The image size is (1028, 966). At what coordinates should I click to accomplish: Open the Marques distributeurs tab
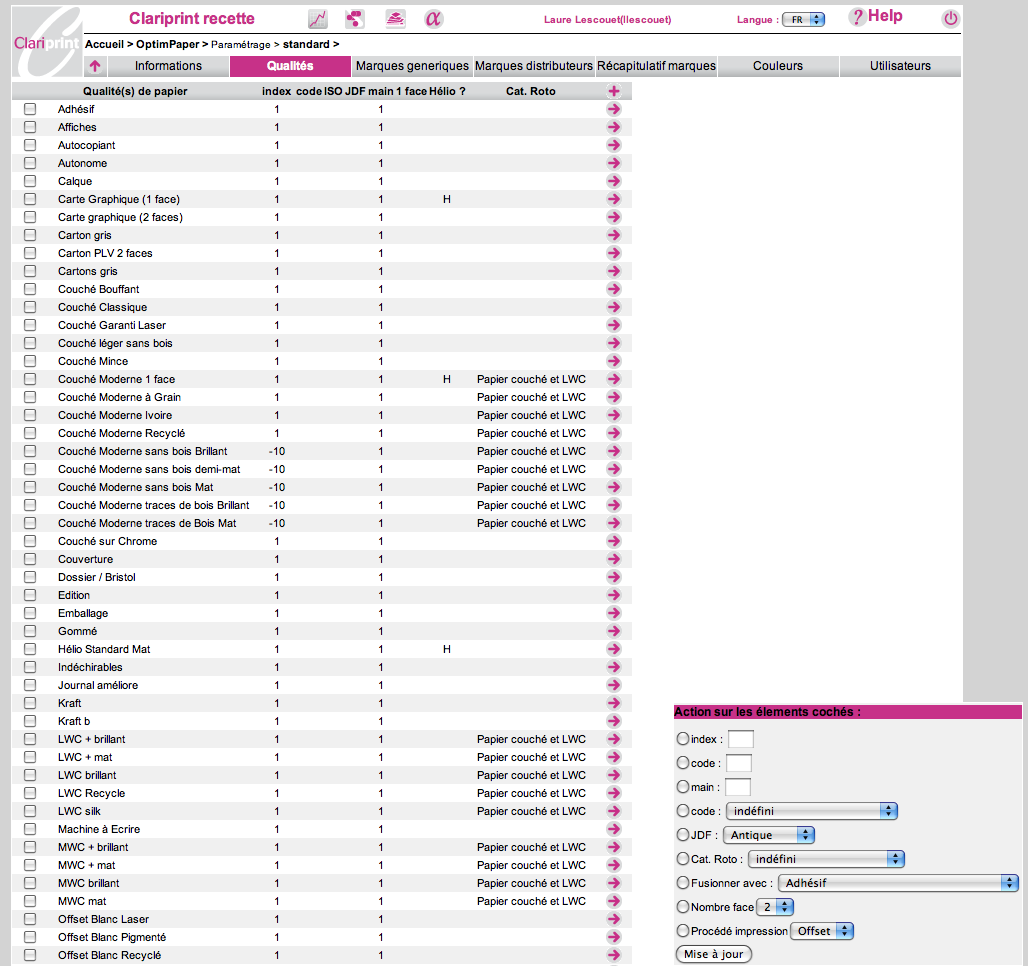pyautogui.click(x=534, y=66)
